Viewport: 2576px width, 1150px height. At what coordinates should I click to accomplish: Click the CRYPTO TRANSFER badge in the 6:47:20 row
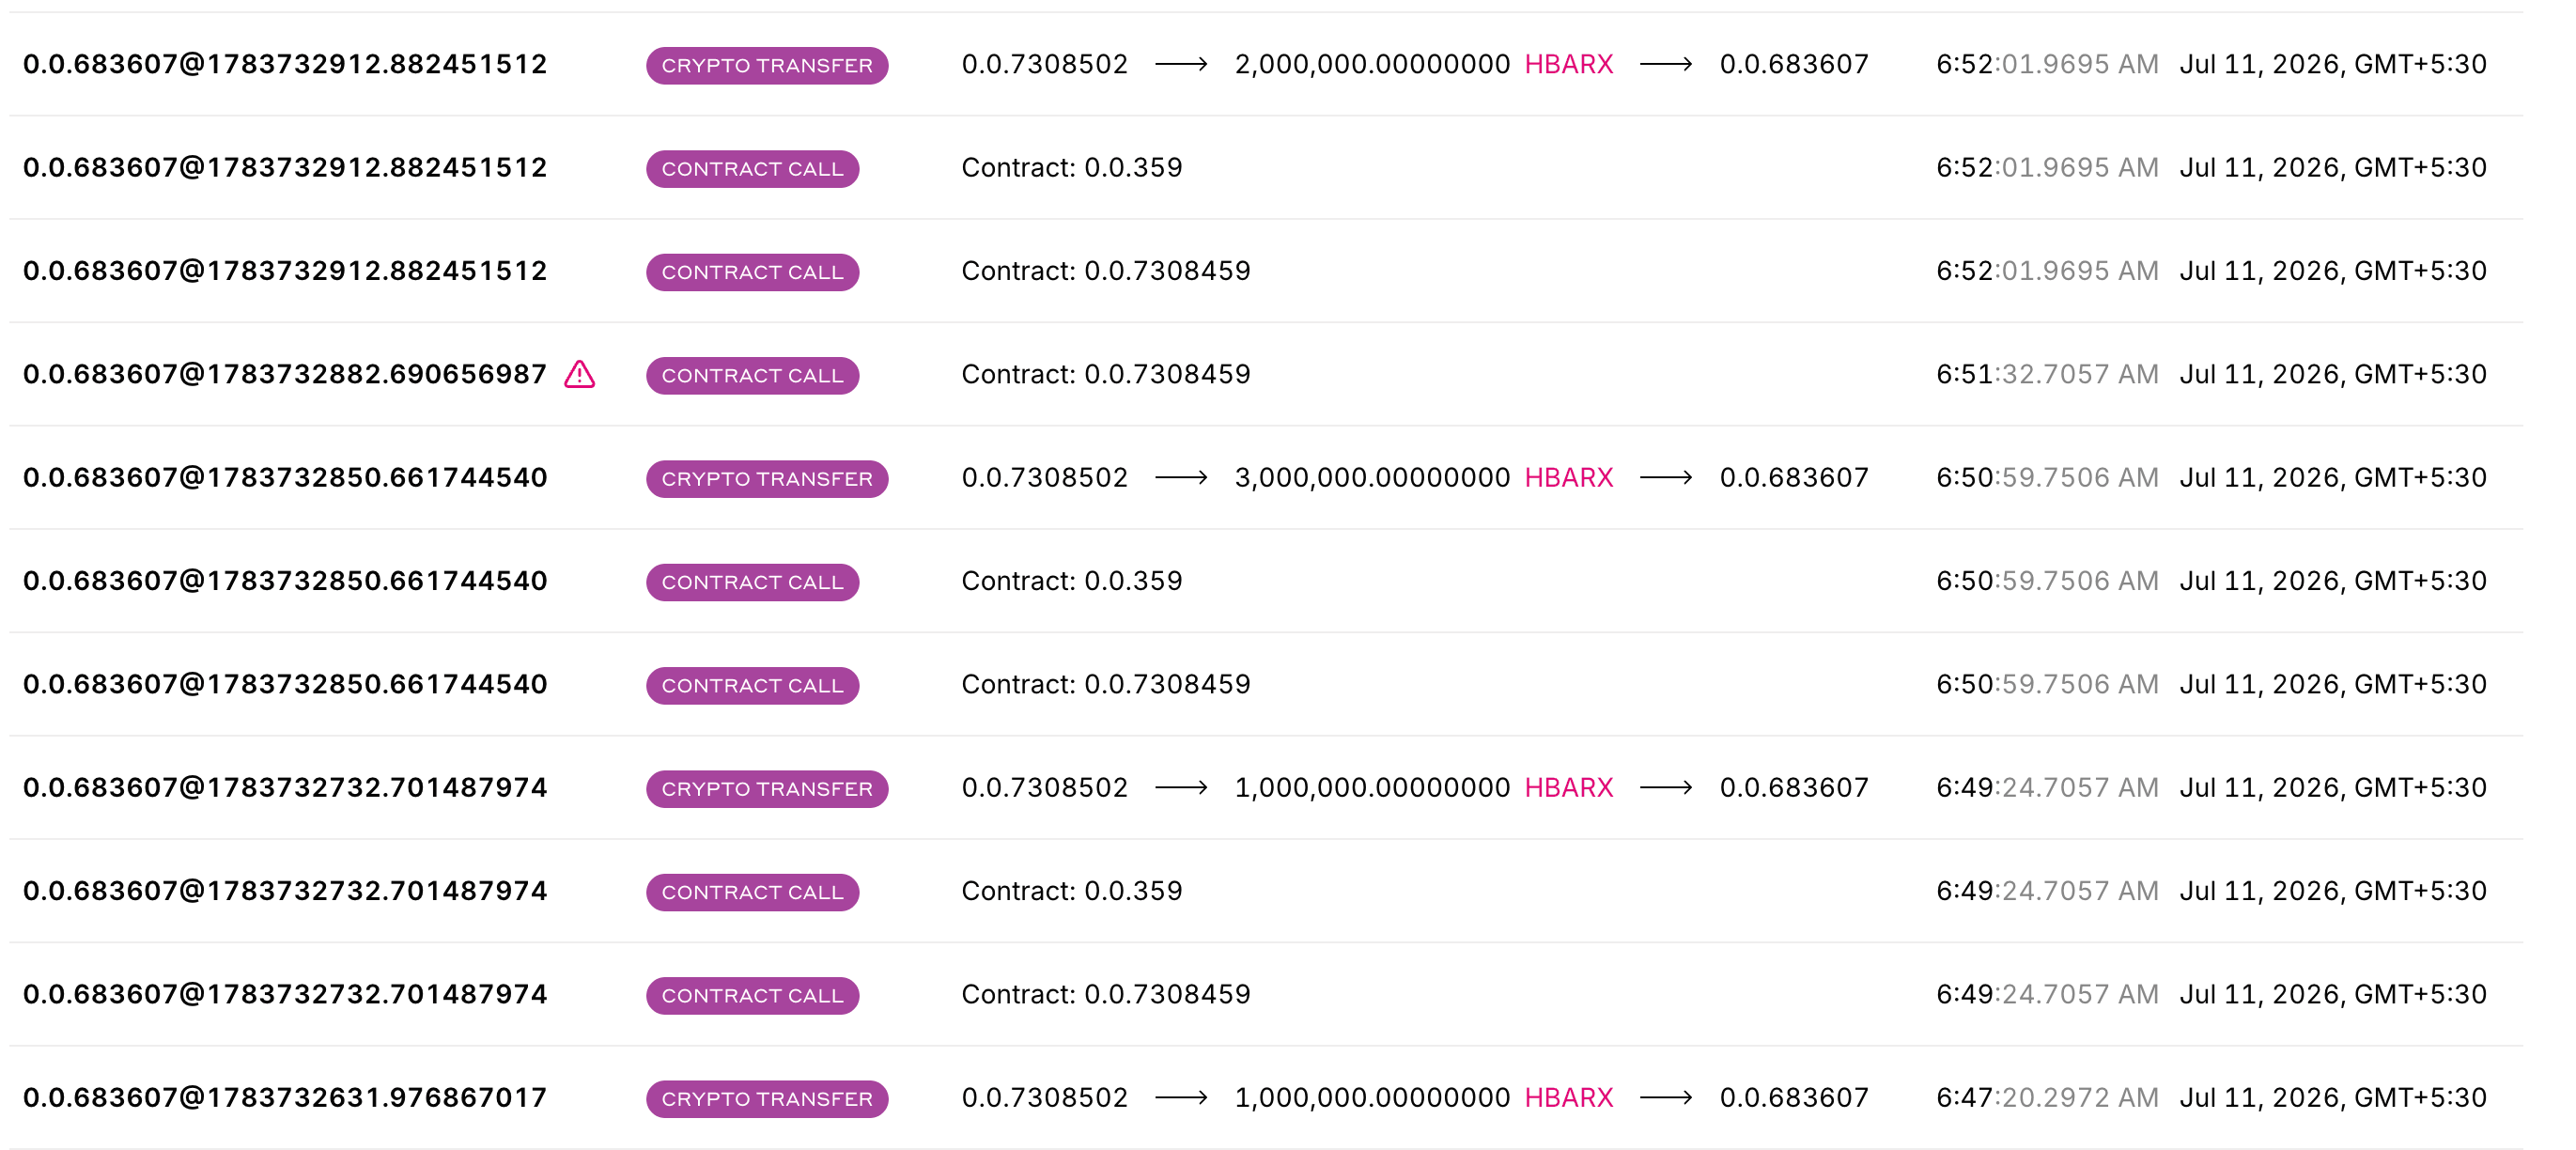pyautogui.click(x=767, y=1098)
